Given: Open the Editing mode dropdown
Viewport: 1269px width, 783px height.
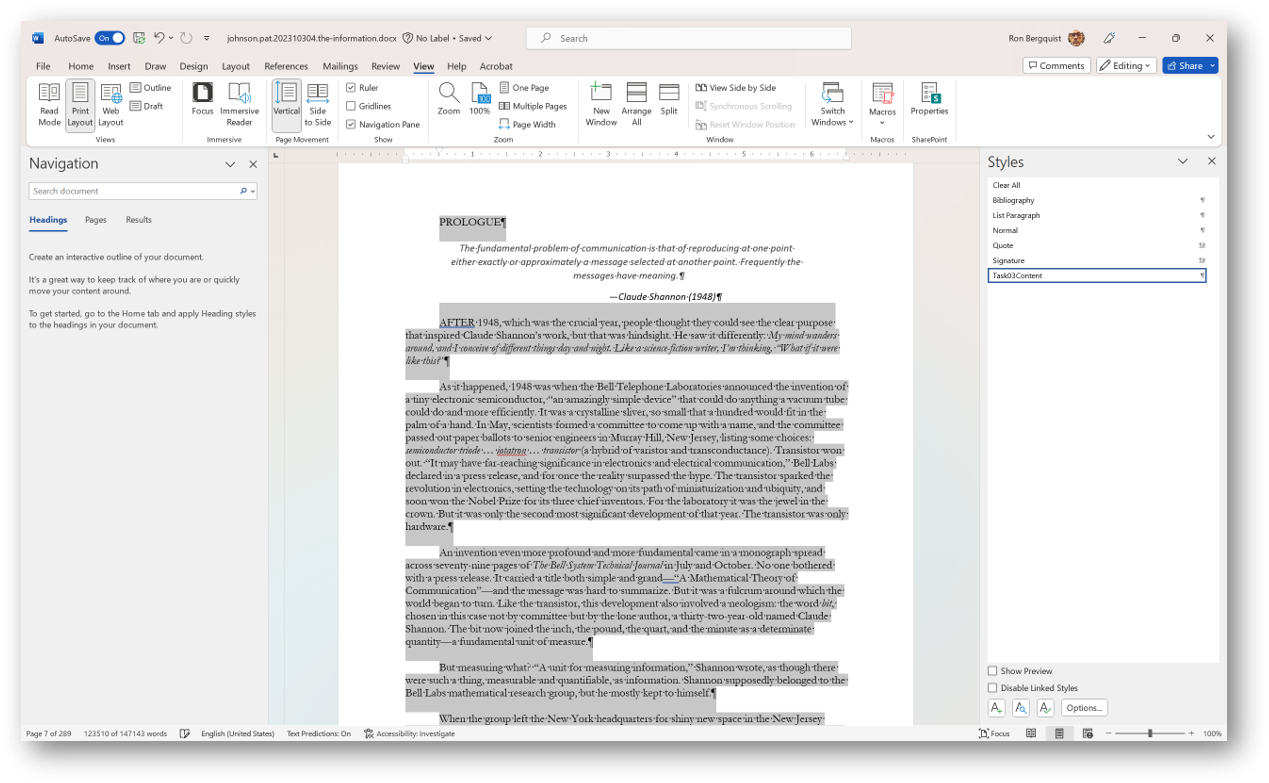Looking at the screenshot, I should pyautogui.click(x=1125, y=65).
